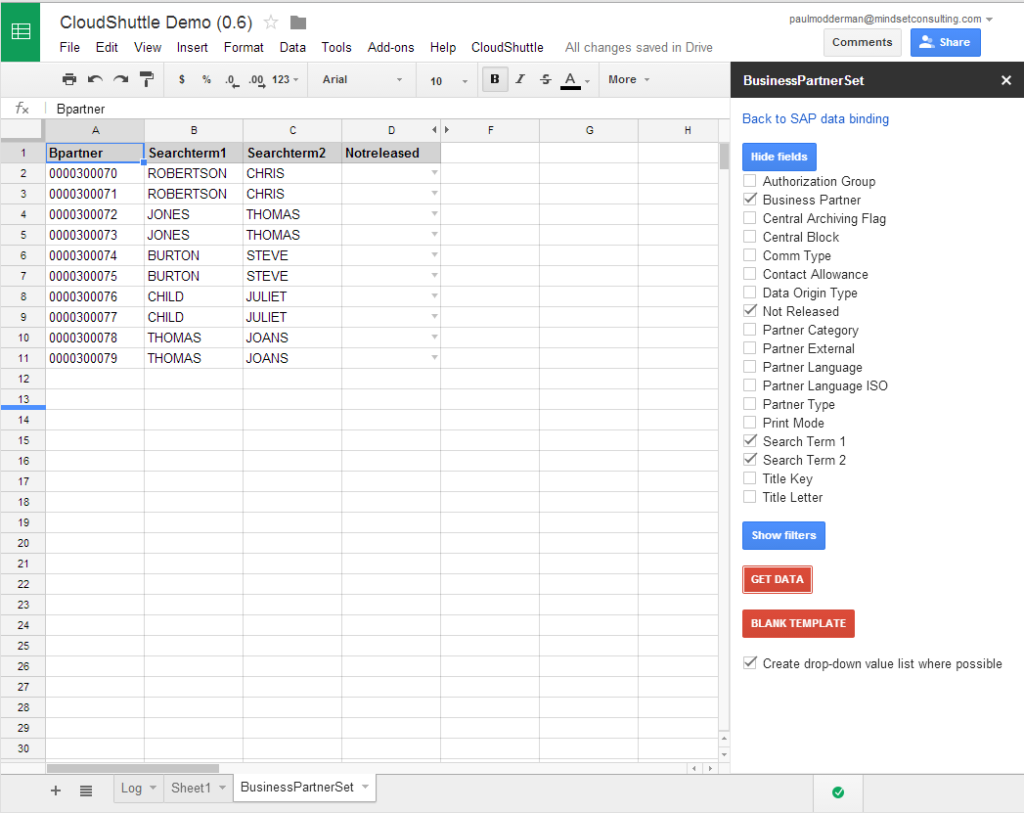Toggle italic formatting
The width and height of the screenshot is (1024, 813).
coord(520,80)
